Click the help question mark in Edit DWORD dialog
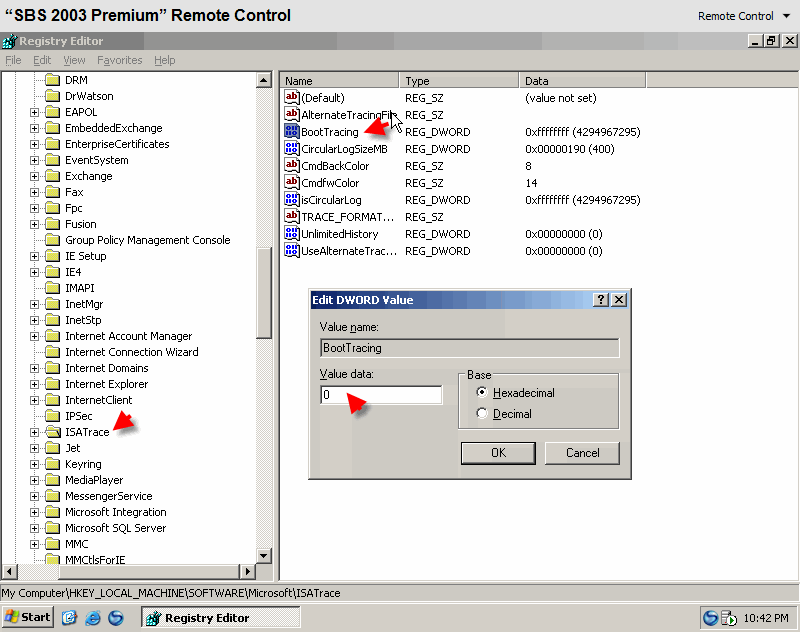 [601, 299]
